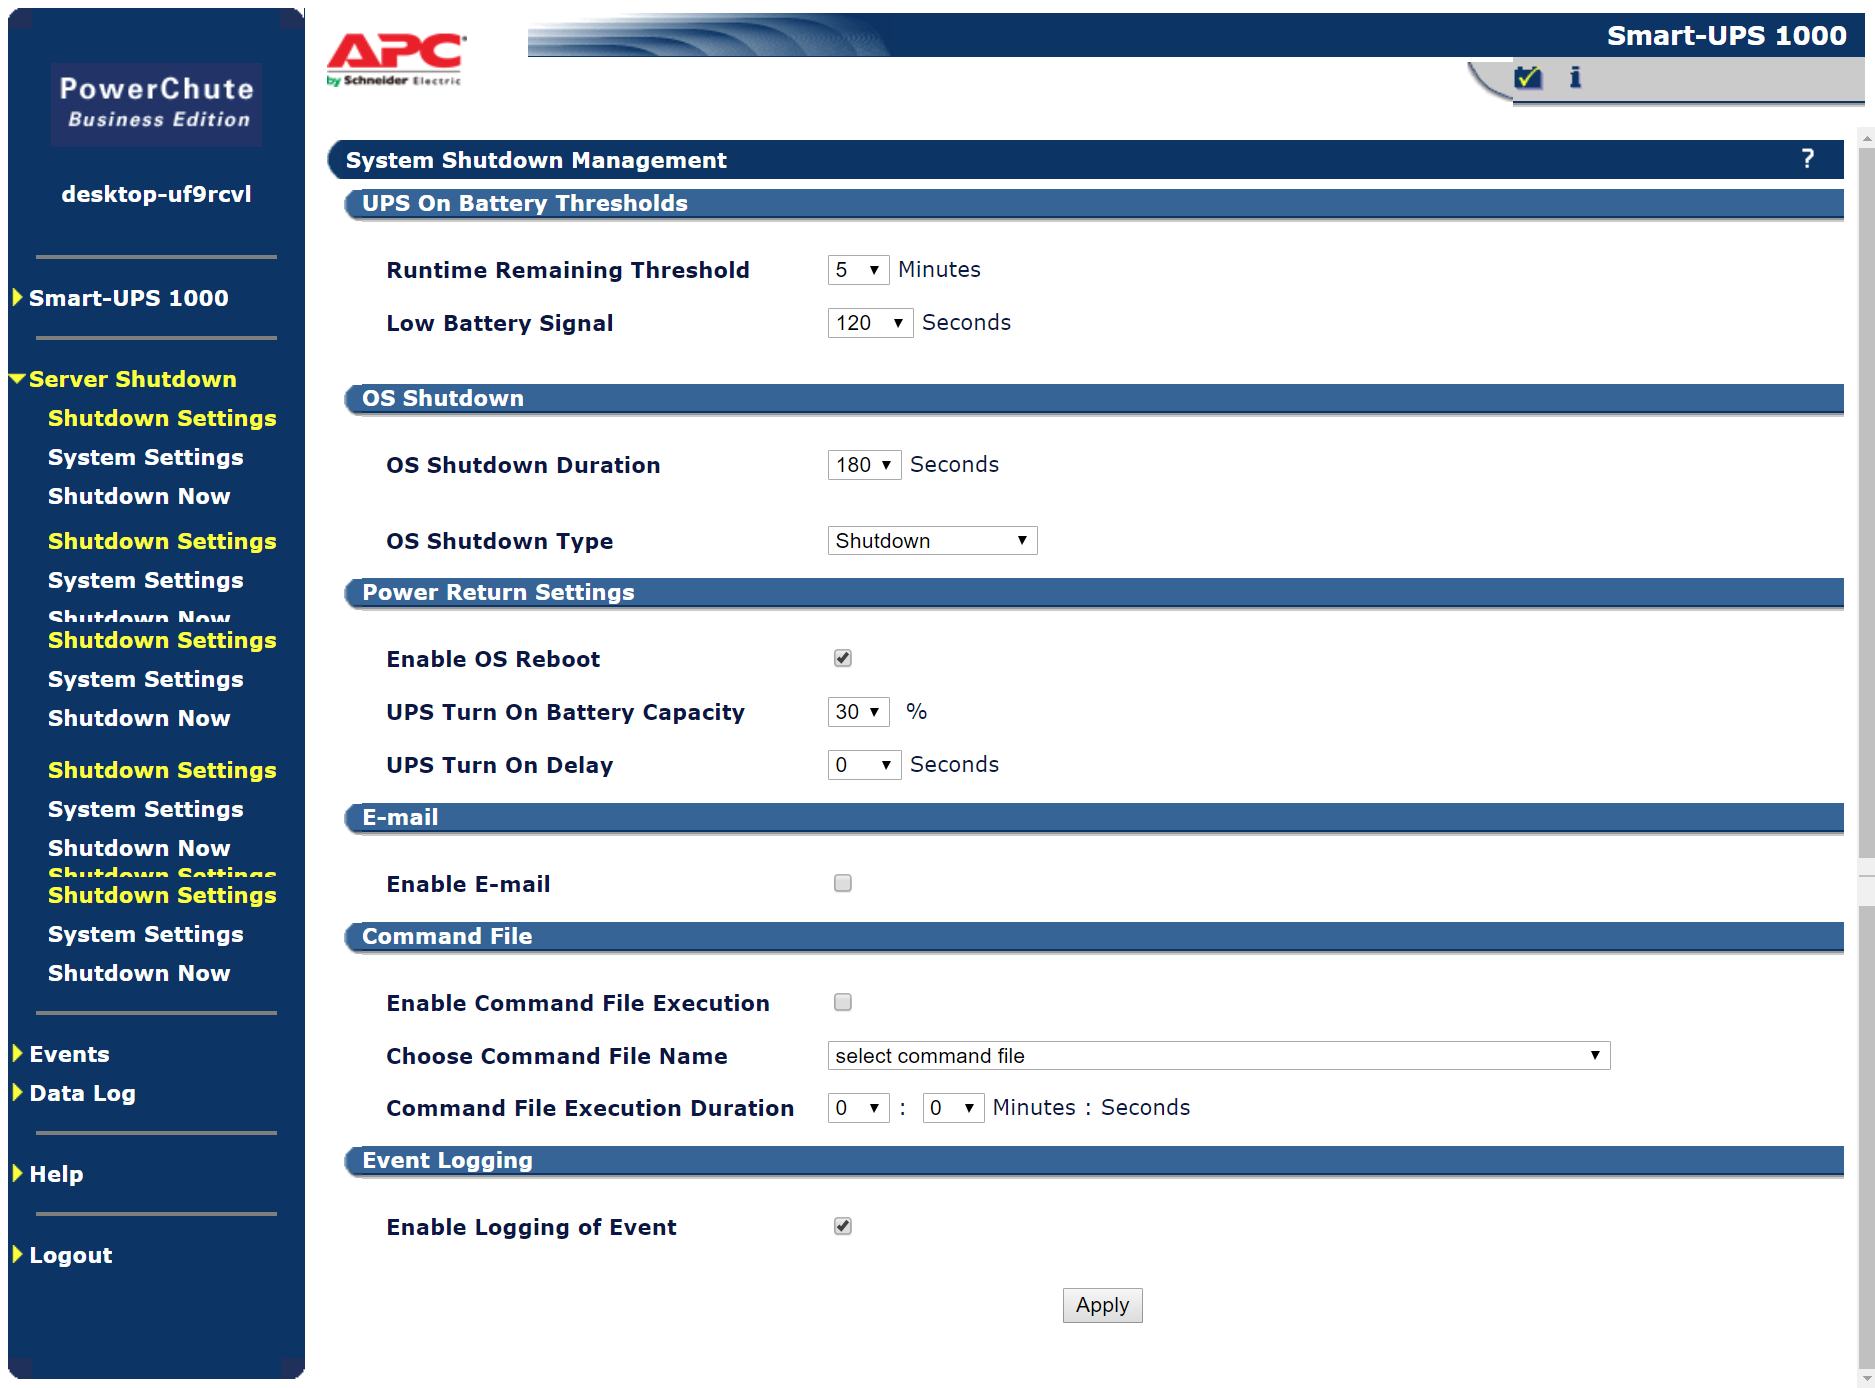Viewport: 1875px width, 1388px height.
Task: Click the 'Power Return Settings' section header
Action: 498,592
